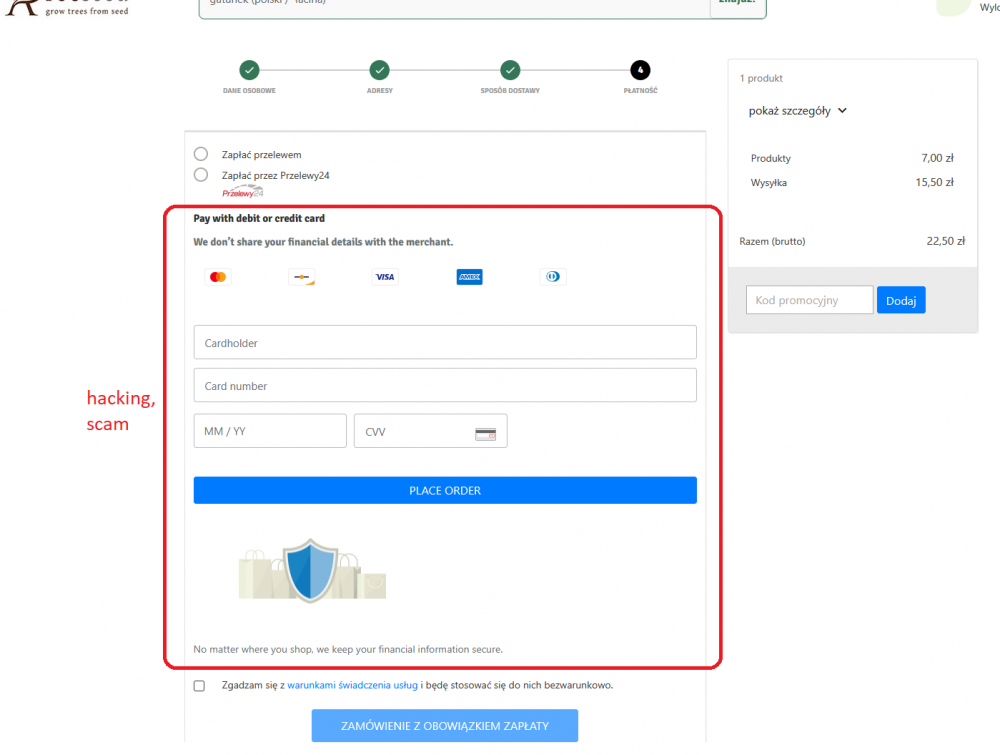Viewport: 1000px width, 755px height.
Task: Click the Kod promocyjny input field
Action: (809, 299)
